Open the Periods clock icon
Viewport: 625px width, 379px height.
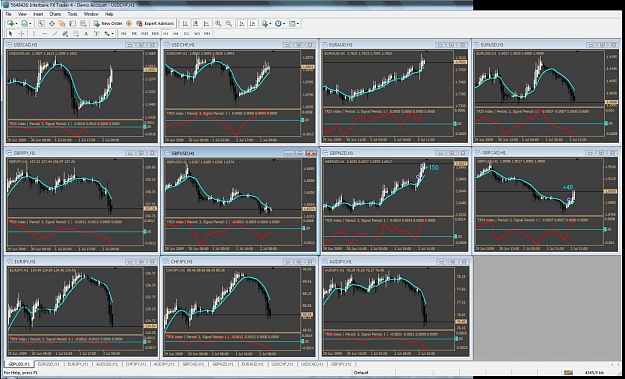[x=278, y=24]
